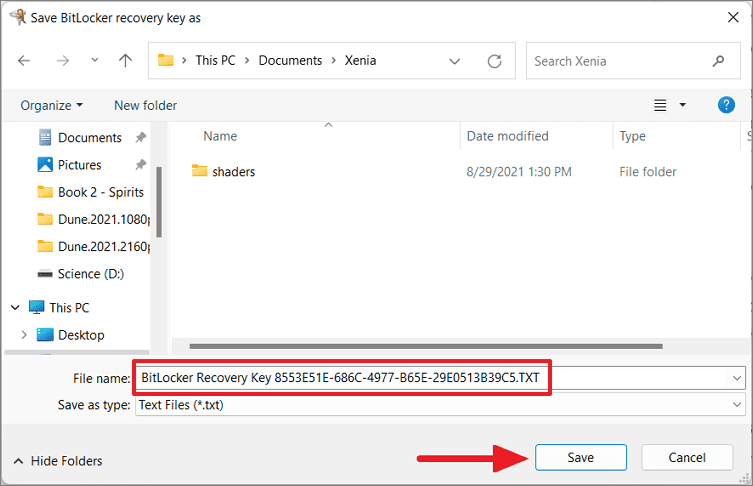Click the File folder type cell
Screen dimensions: 753x486
(647, 172)
